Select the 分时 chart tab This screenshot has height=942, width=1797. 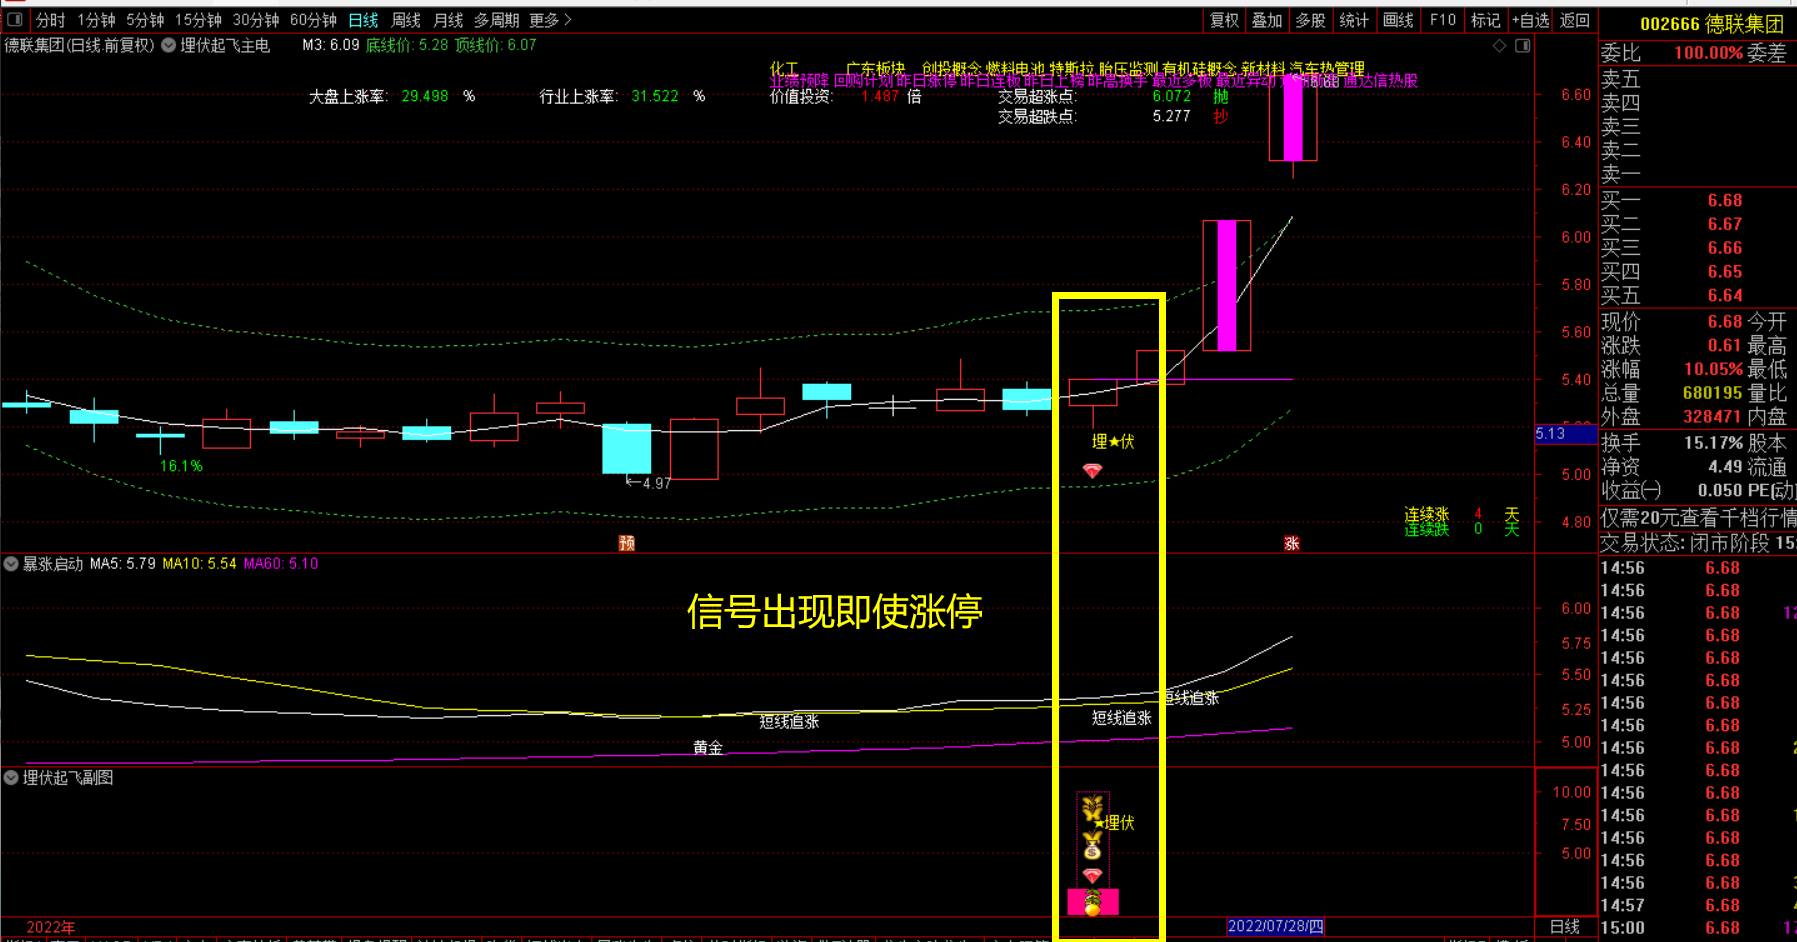[x=50, y=20]
